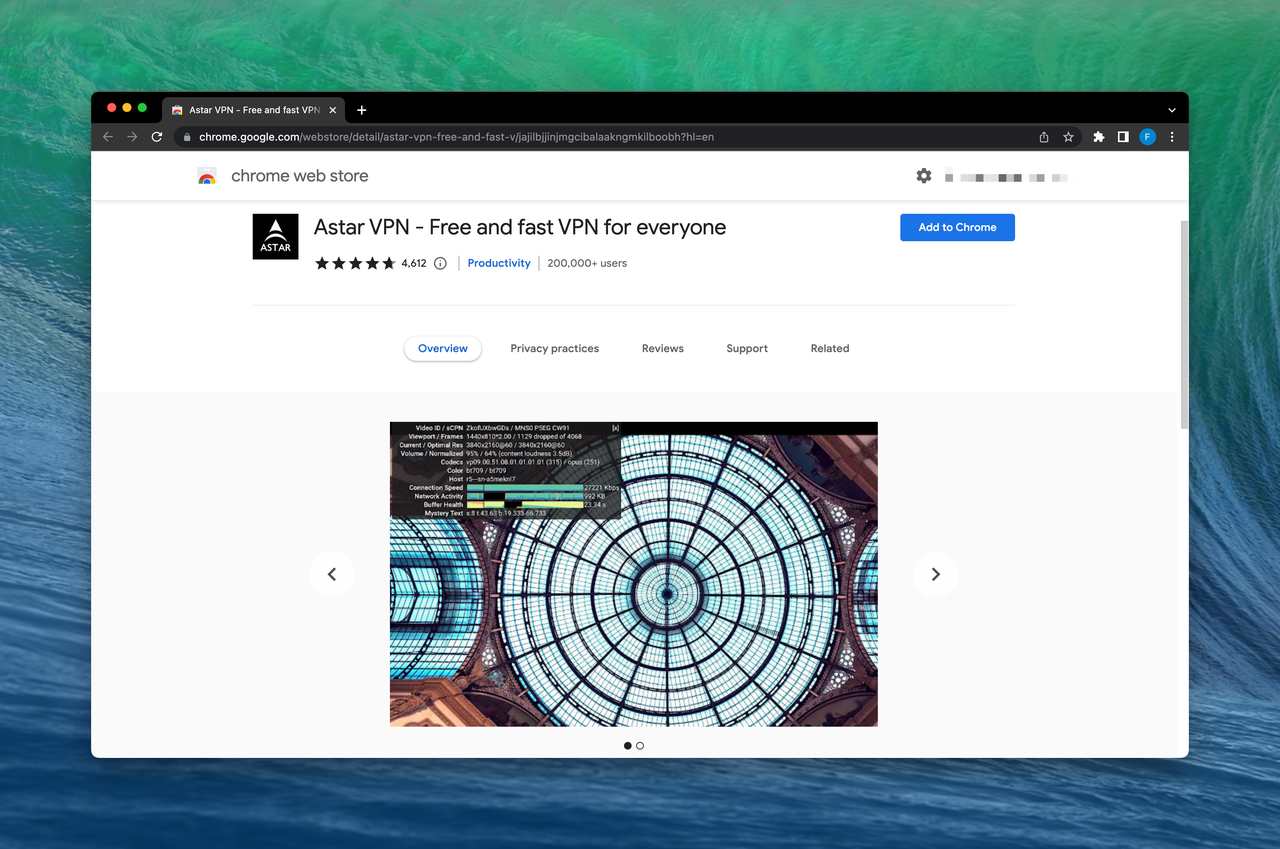The height and width of the screenshot is (849, 1280).
Task: Select the Astar VPN browser tab
Action: pyautogui.click(x=254, y=110)
